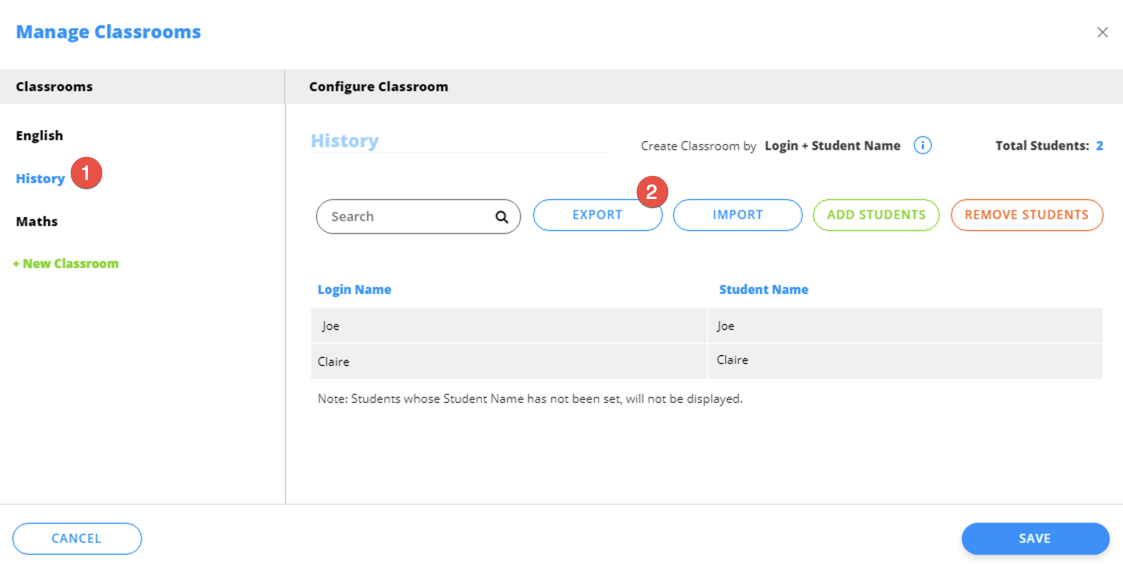Click Claire's student name cell
This screenshot has height=564, width=1123.
pos(732,360)
